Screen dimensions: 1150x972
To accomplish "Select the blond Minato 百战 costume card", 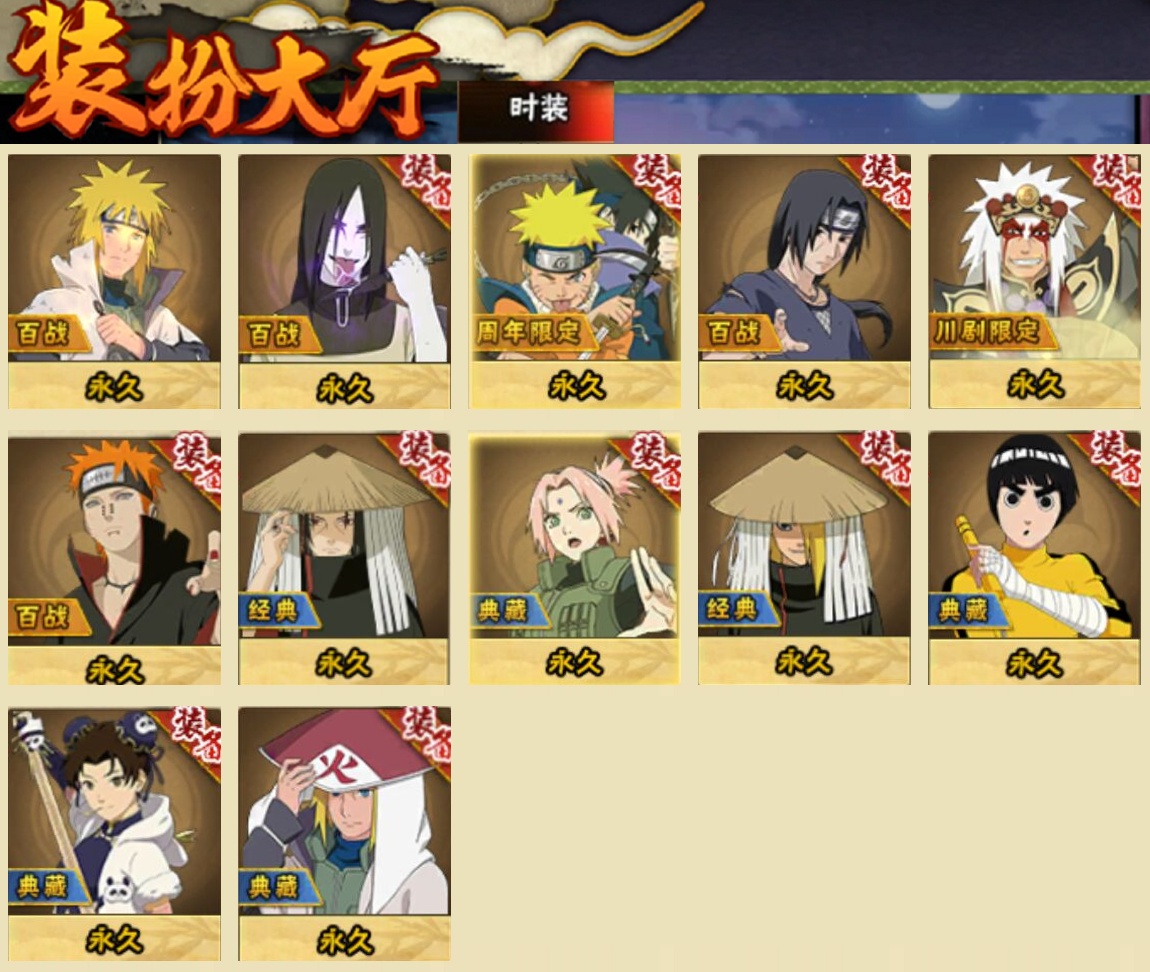I will (114, 281).
